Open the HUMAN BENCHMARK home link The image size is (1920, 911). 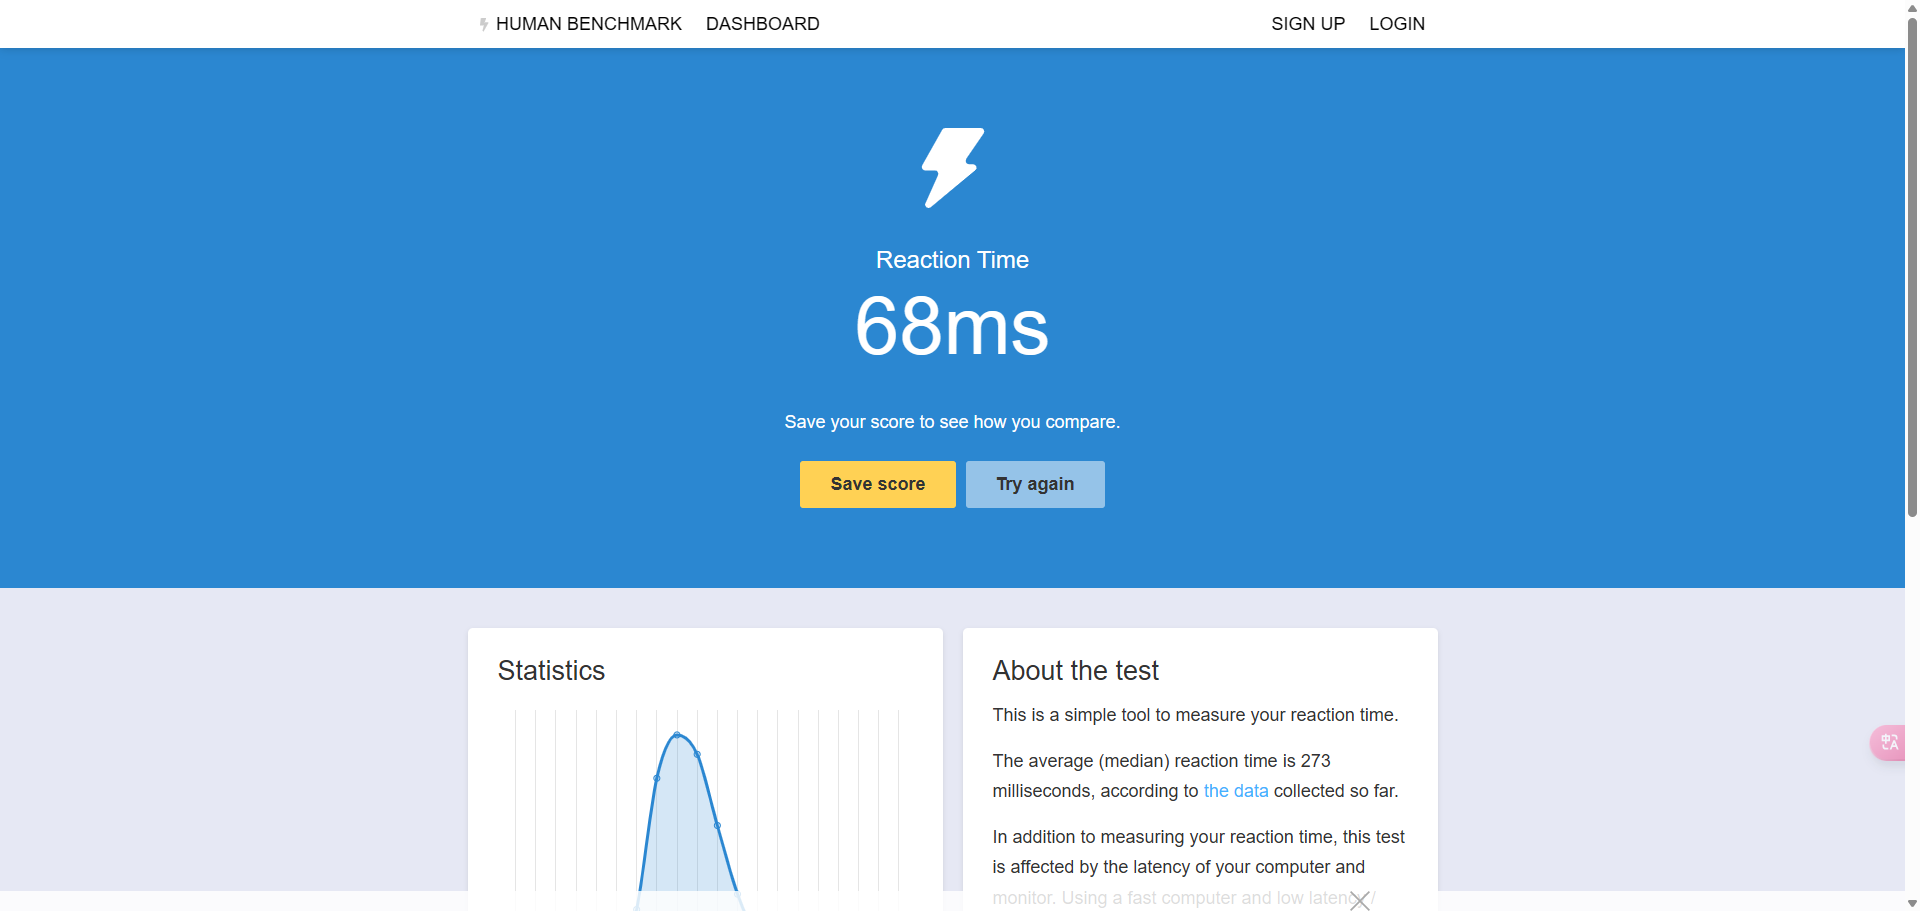[588, 24]
